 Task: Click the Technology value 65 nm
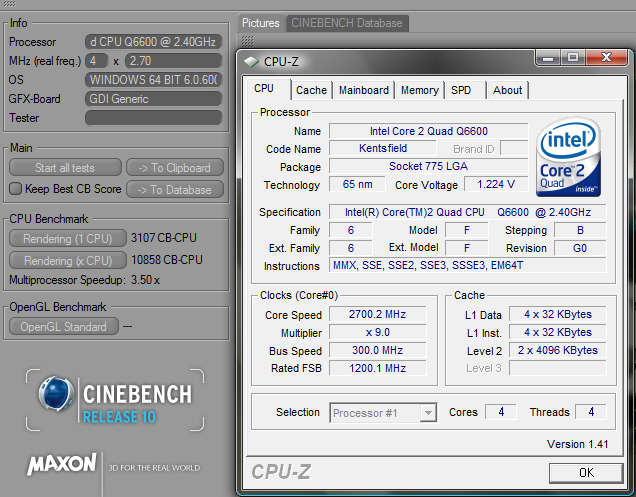point(357,184)
